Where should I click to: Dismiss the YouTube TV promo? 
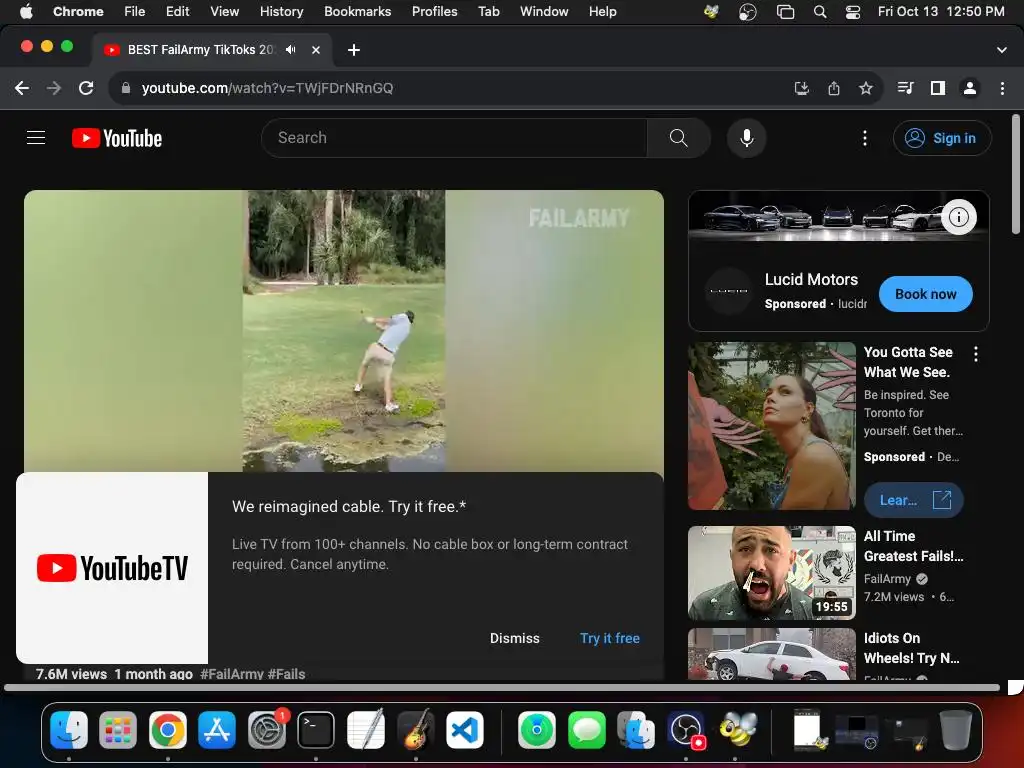[515, 638]
